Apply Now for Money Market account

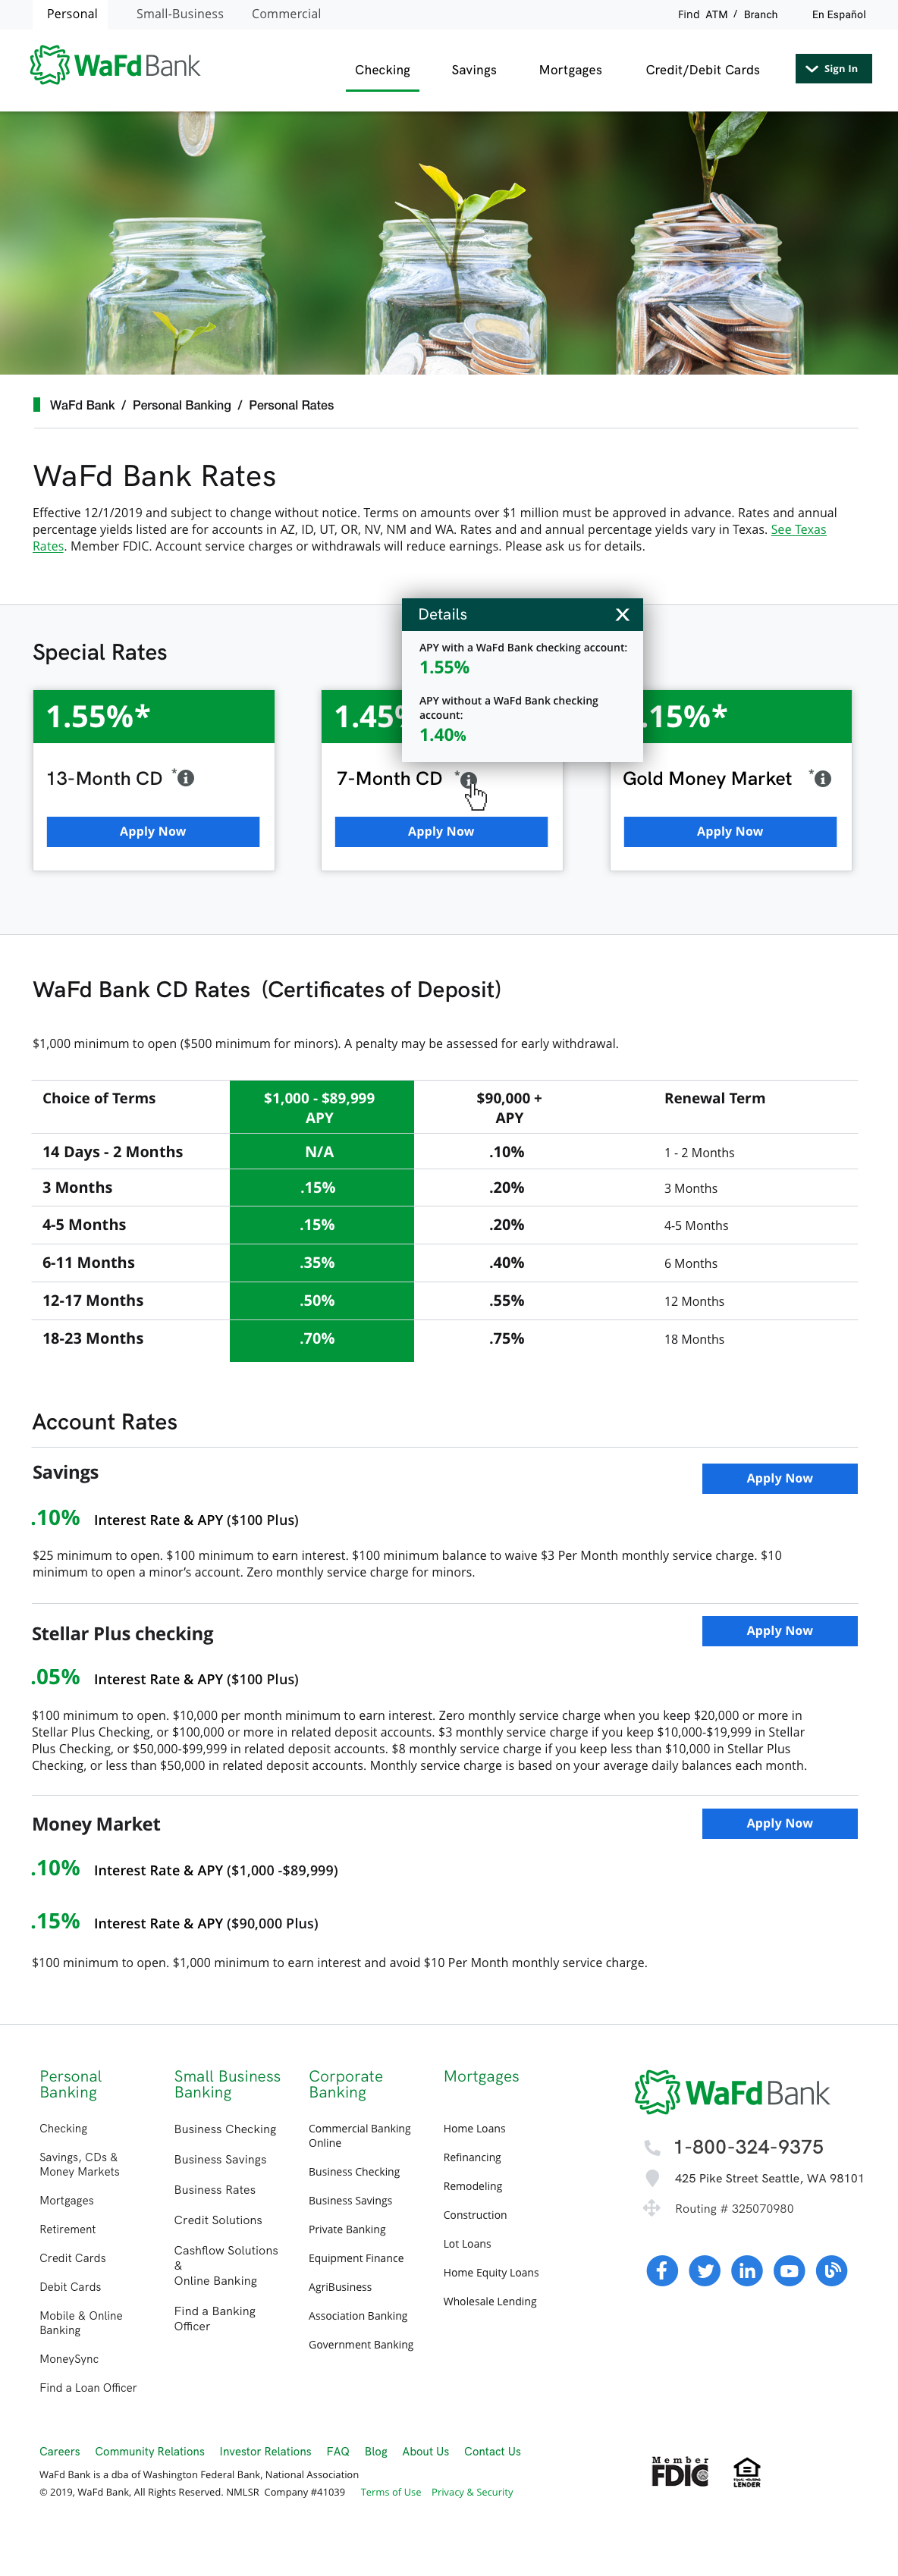click(x=779, y=1823)
